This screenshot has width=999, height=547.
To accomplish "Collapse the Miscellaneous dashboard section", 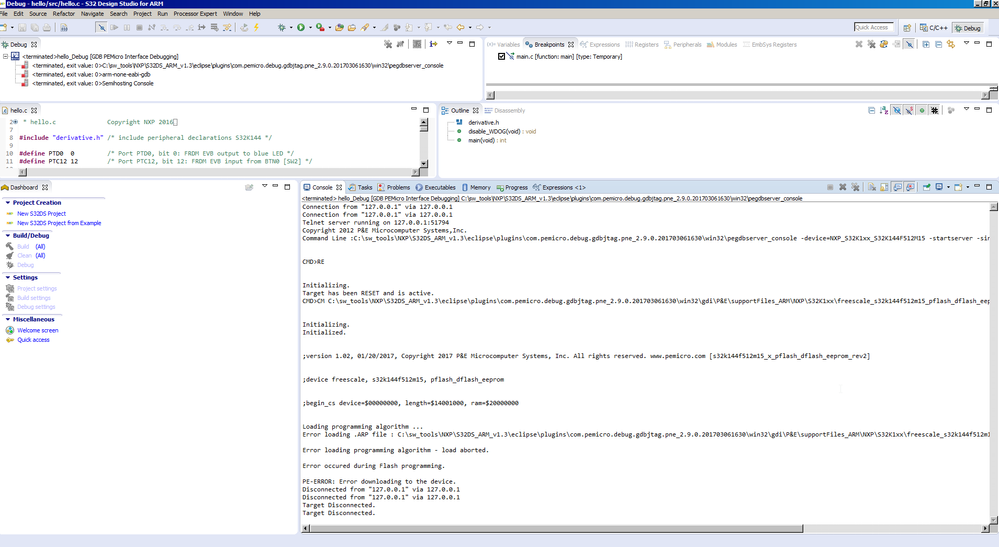I will (8, 319).
